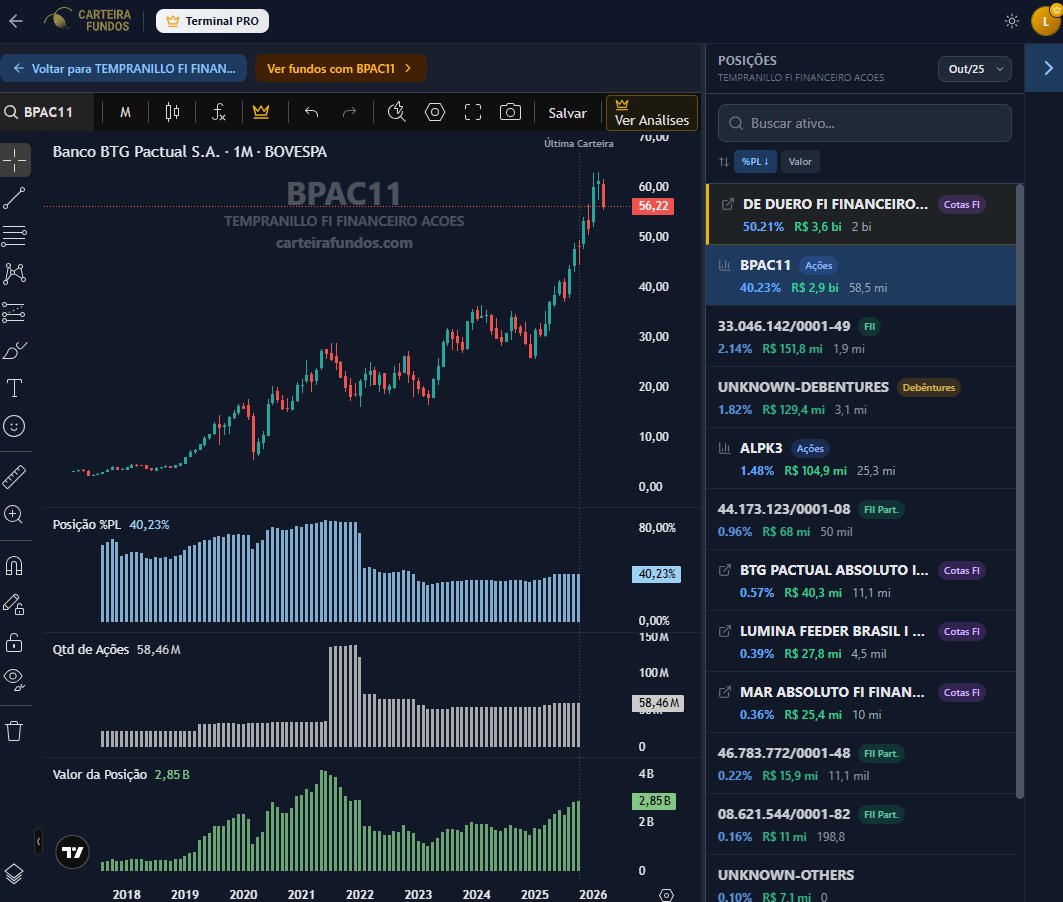Image resolution: width=1063 pixels, height=902 pixels.
Task: Open the Out/25 date dropdown
Action: coord(974,69)
